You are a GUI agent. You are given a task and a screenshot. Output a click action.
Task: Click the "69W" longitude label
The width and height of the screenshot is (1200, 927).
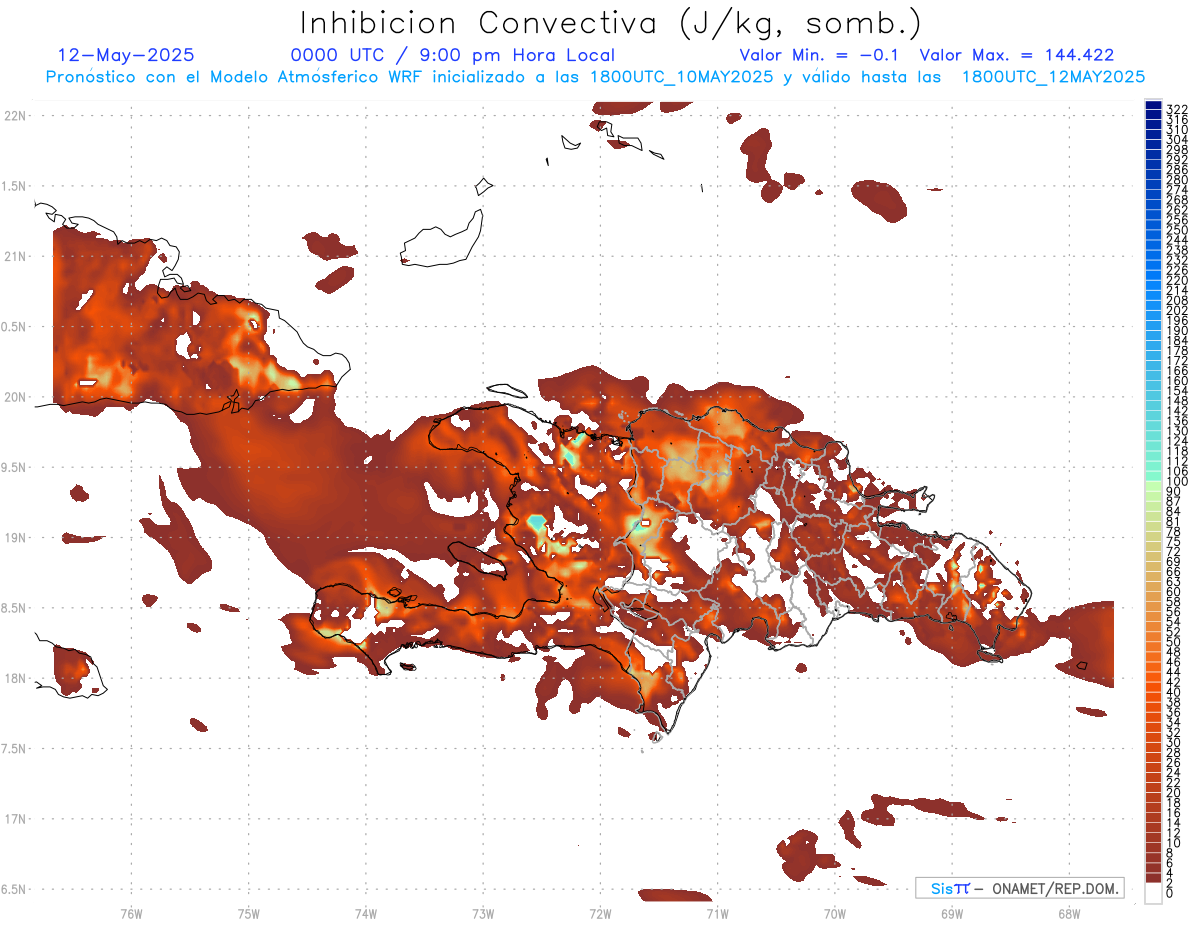(952, 912)
